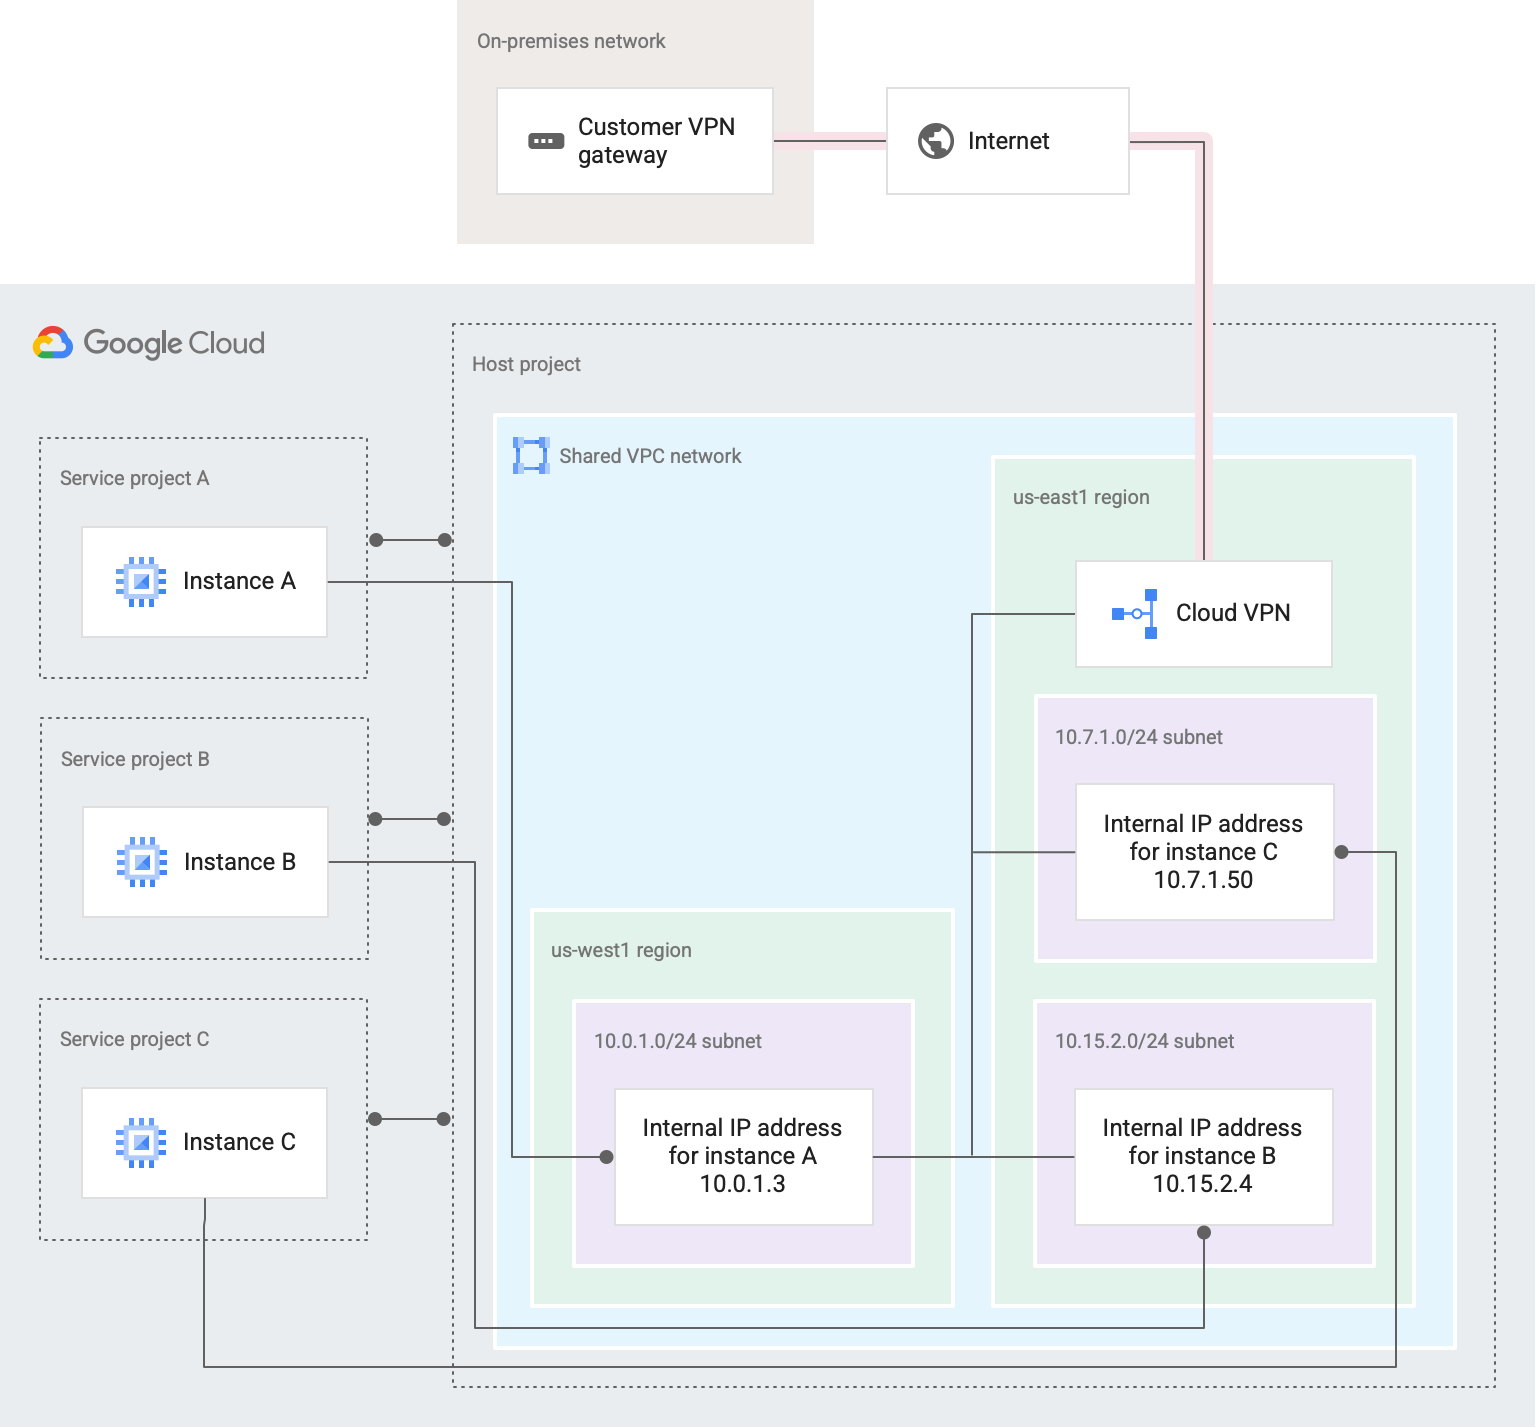1536x1428 pixels.
Task: Click the Service project A label
Action: coord(134,478)
